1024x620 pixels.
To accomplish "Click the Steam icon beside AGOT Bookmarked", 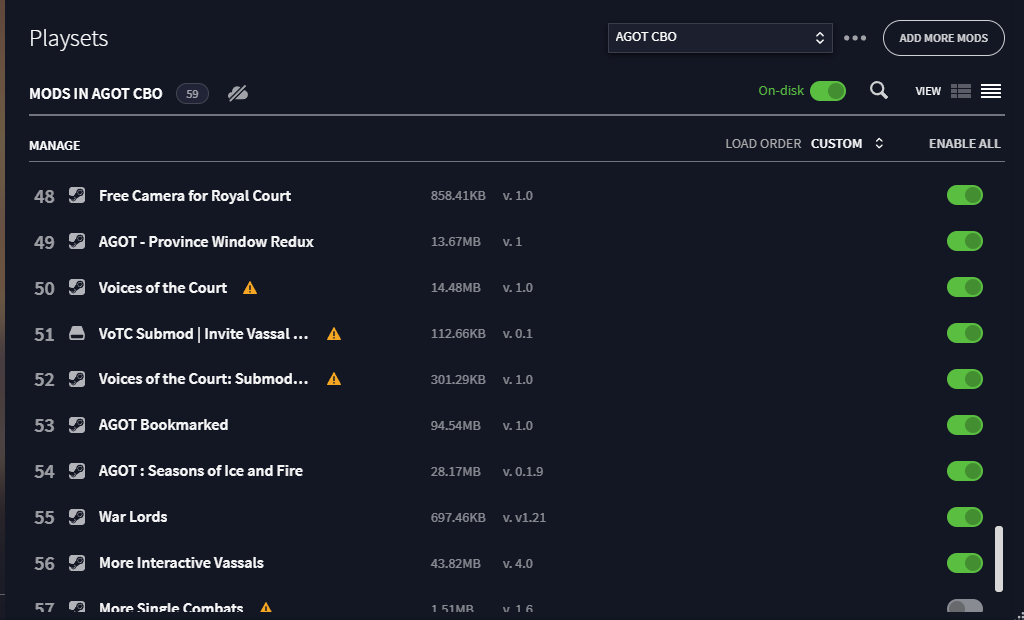I will tap(77, 425).
